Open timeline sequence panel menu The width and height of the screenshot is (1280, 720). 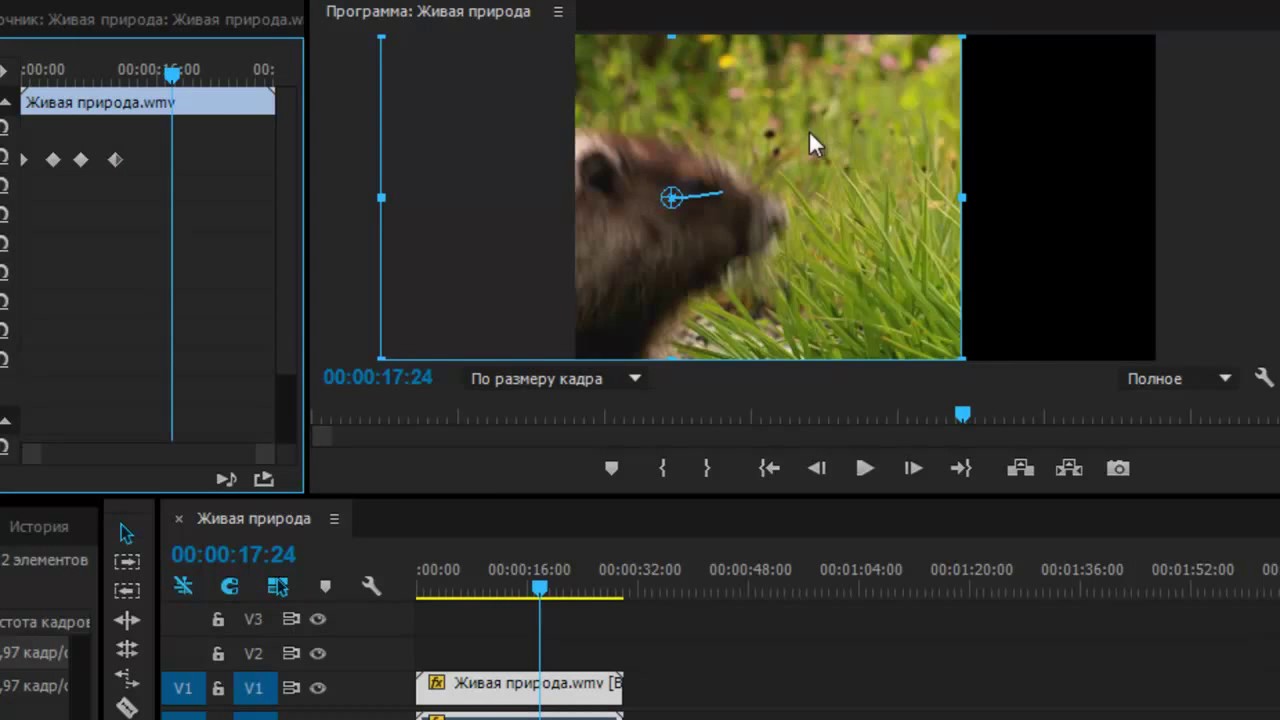[x=334, y=518]
